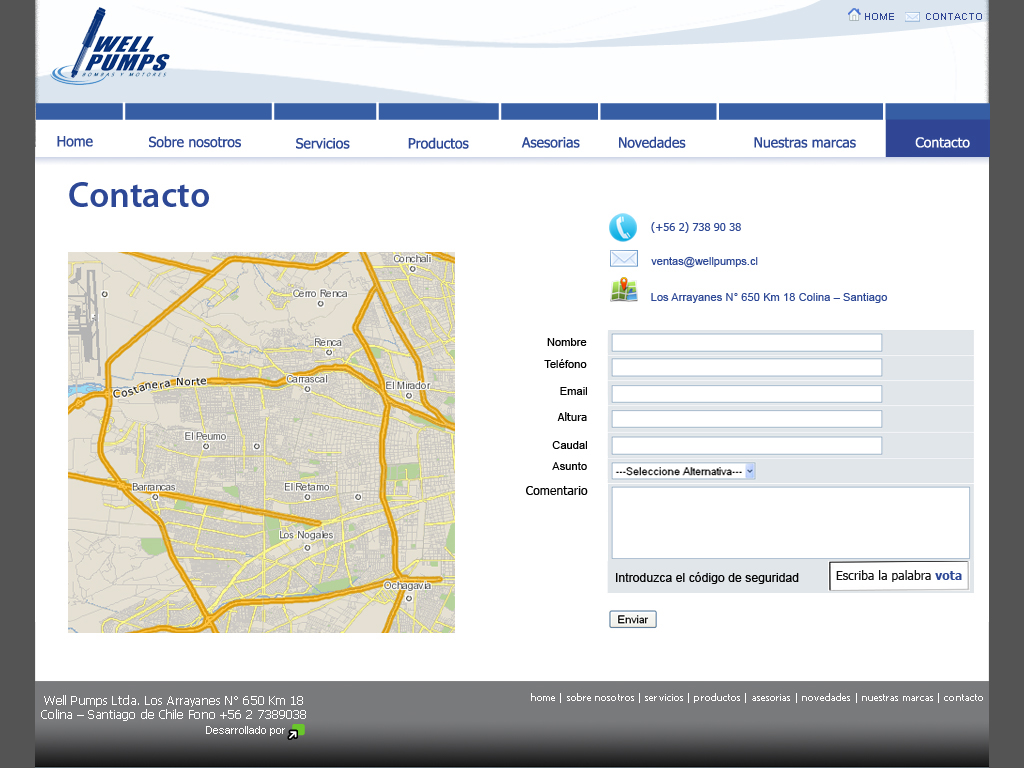Click the footer novedades link
Screen dimensions: 1024x768
825,698
